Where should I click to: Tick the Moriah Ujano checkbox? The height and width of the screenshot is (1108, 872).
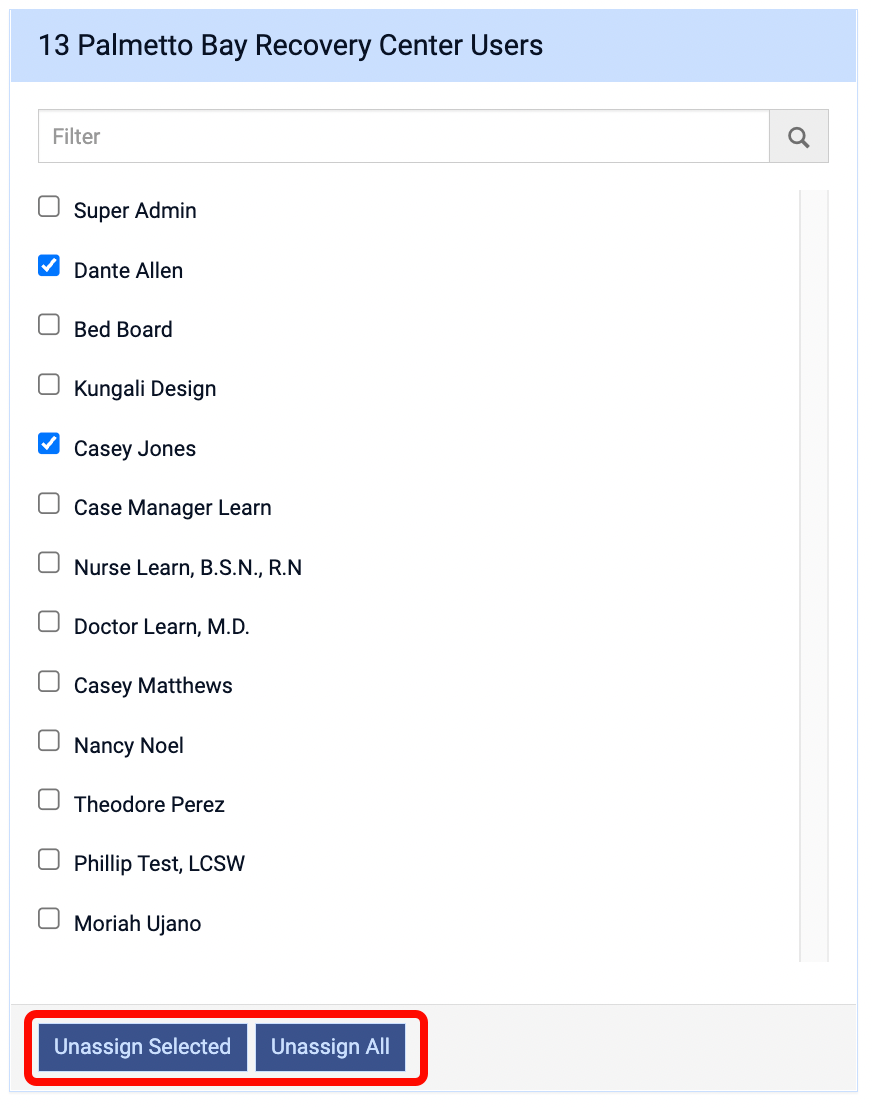tap(49, 919)
